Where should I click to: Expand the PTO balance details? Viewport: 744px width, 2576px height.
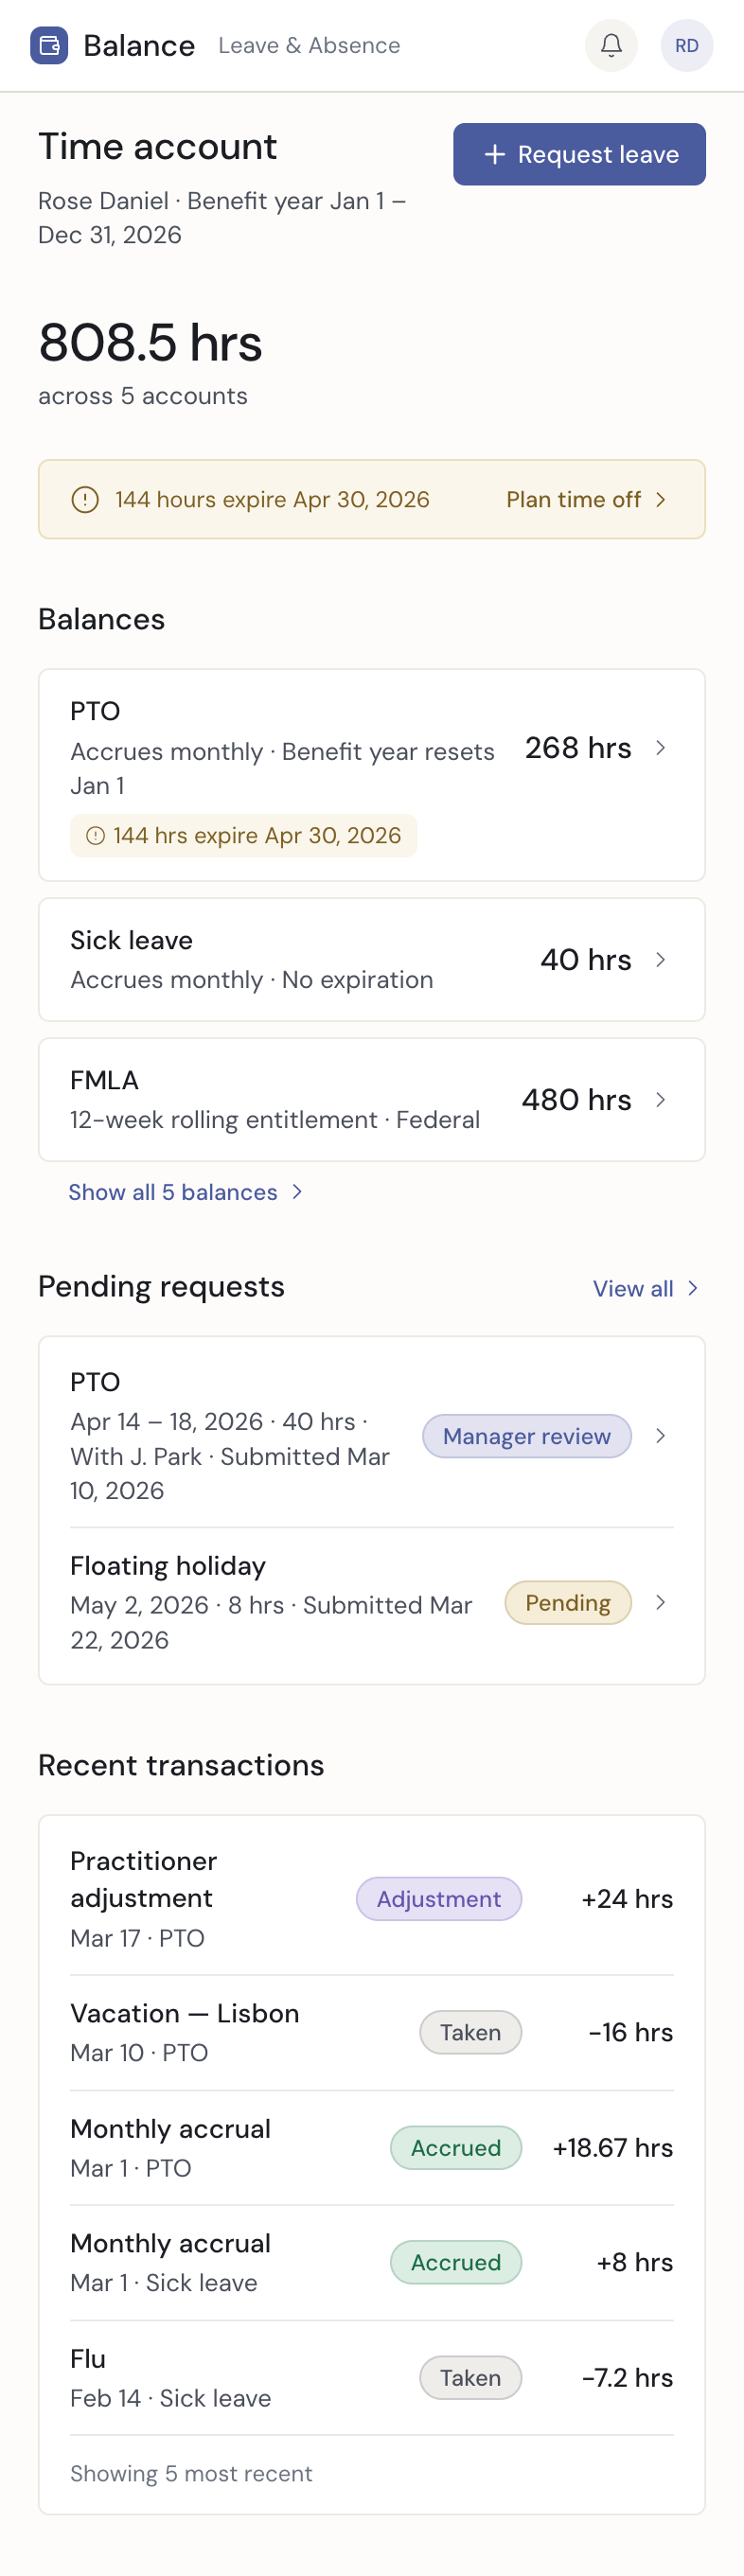click(x=661, y=748)
